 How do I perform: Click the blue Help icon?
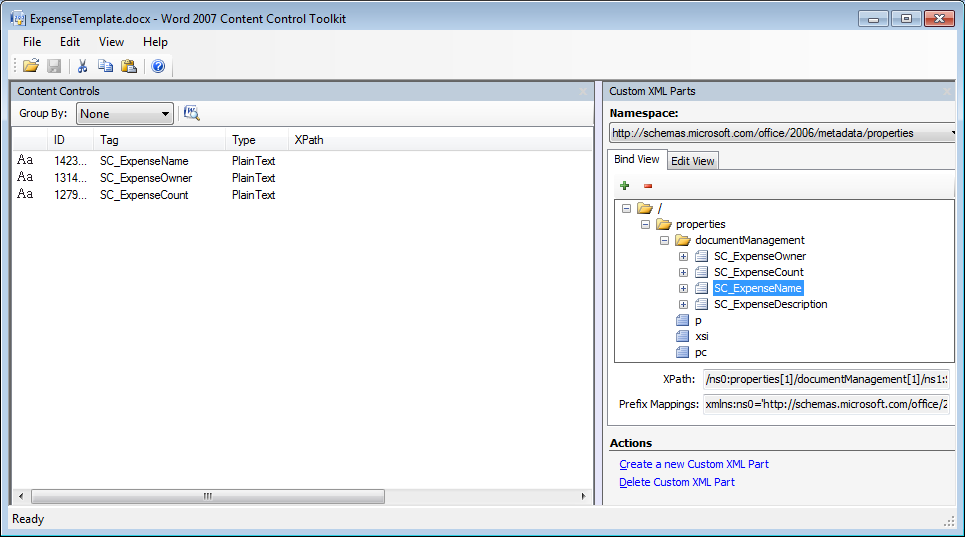click(158, 66)
